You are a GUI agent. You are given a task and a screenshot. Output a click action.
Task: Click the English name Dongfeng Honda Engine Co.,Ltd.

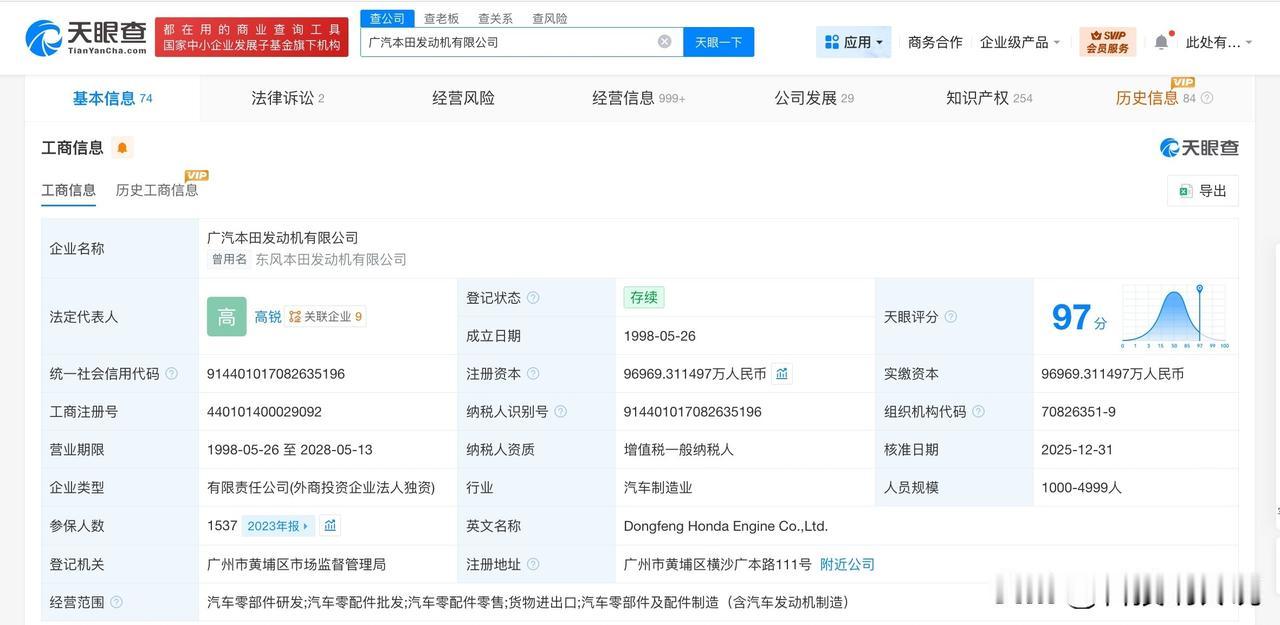coord(726,526)
